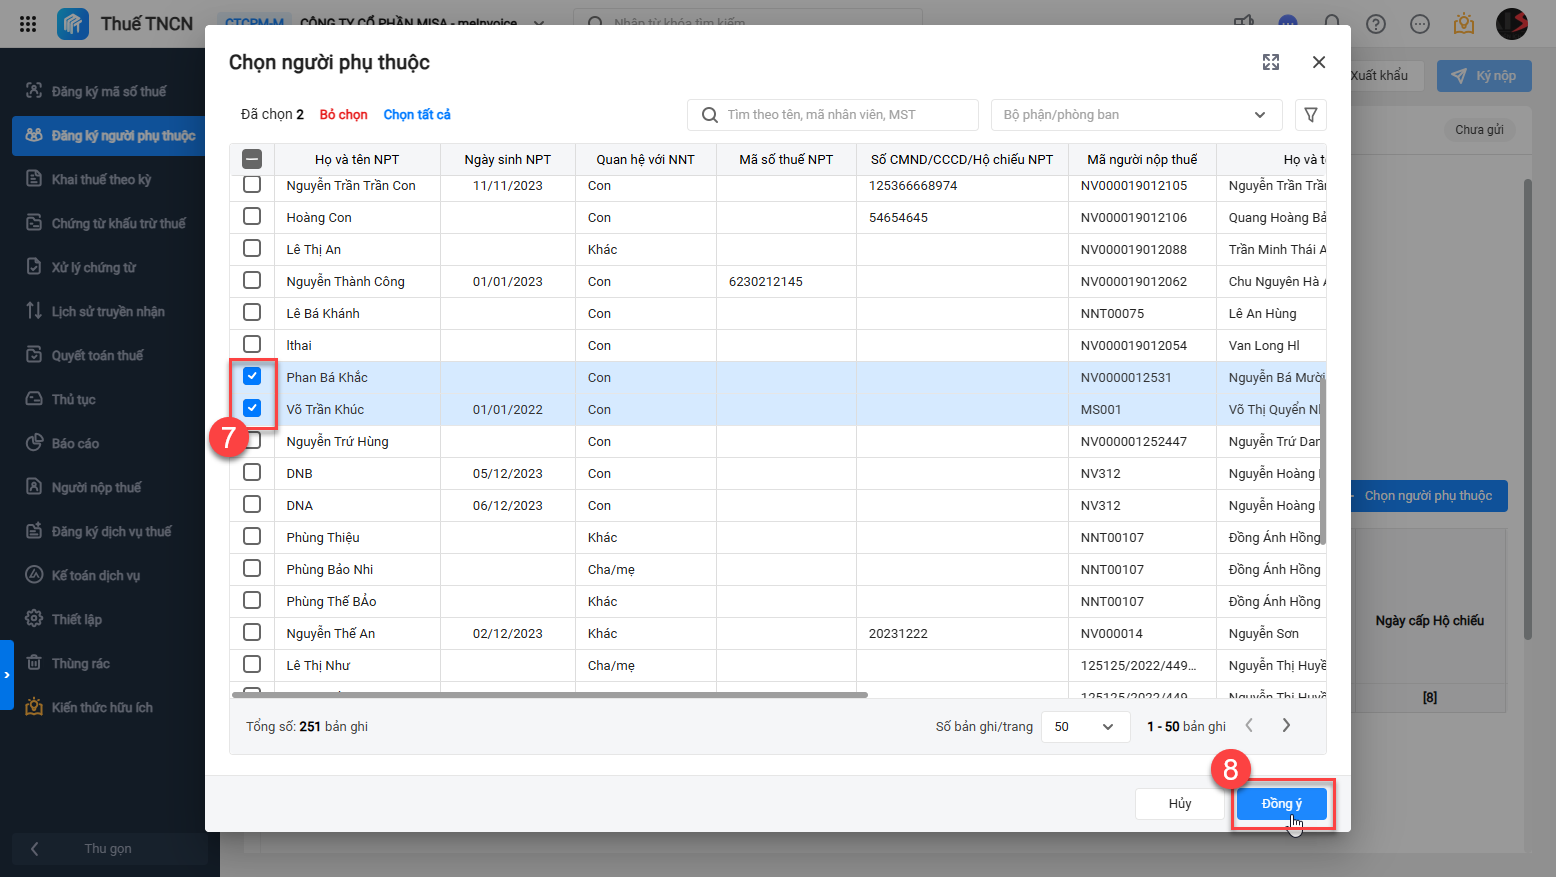Viewport: 1556px width, 877px height.
Task: Sort by Họ và tên NPT column
Action: (x=357, y=159)
